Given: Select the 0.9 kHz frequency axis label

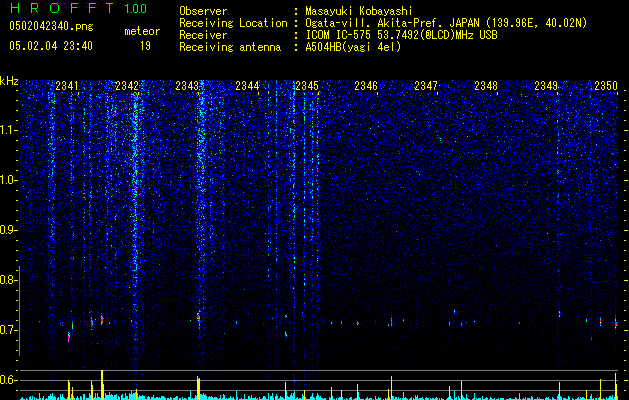Looking at the screenshot, I should click(8, 230).
